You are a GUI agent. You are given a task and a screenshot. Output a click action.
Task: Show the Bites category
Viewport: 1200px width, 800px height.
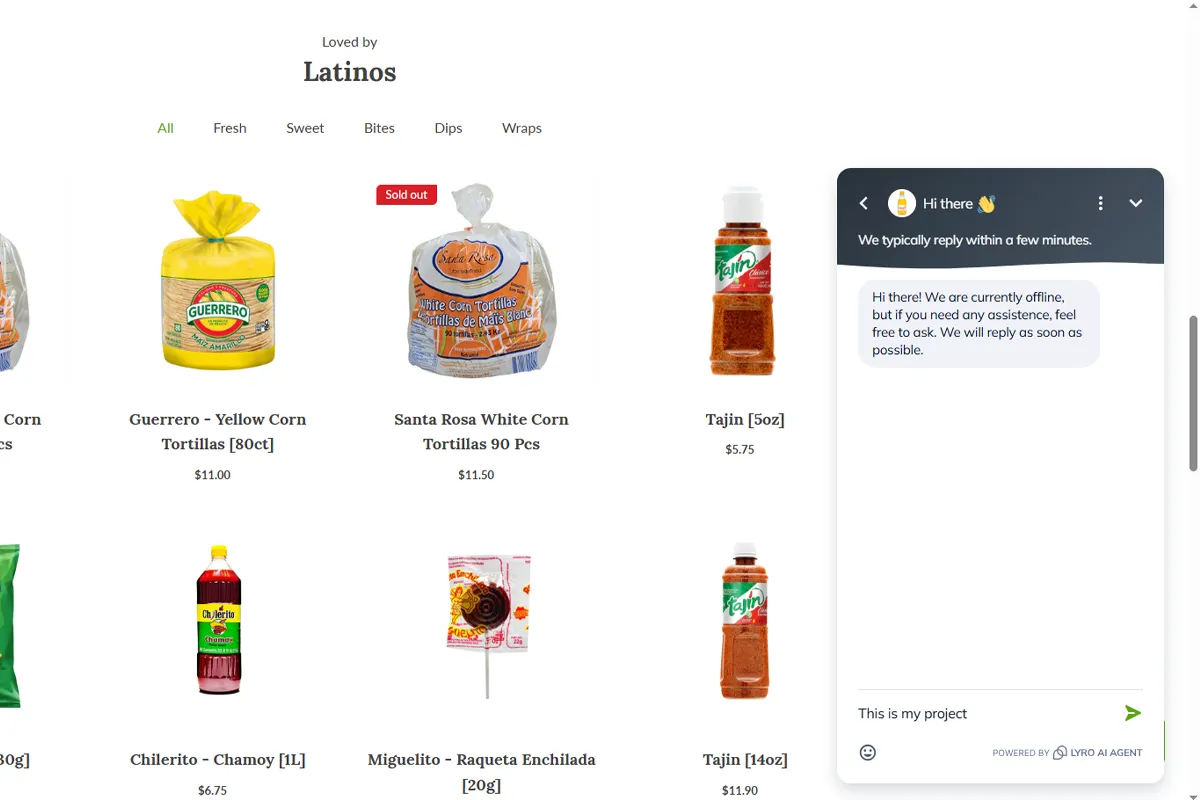(379, 128)
